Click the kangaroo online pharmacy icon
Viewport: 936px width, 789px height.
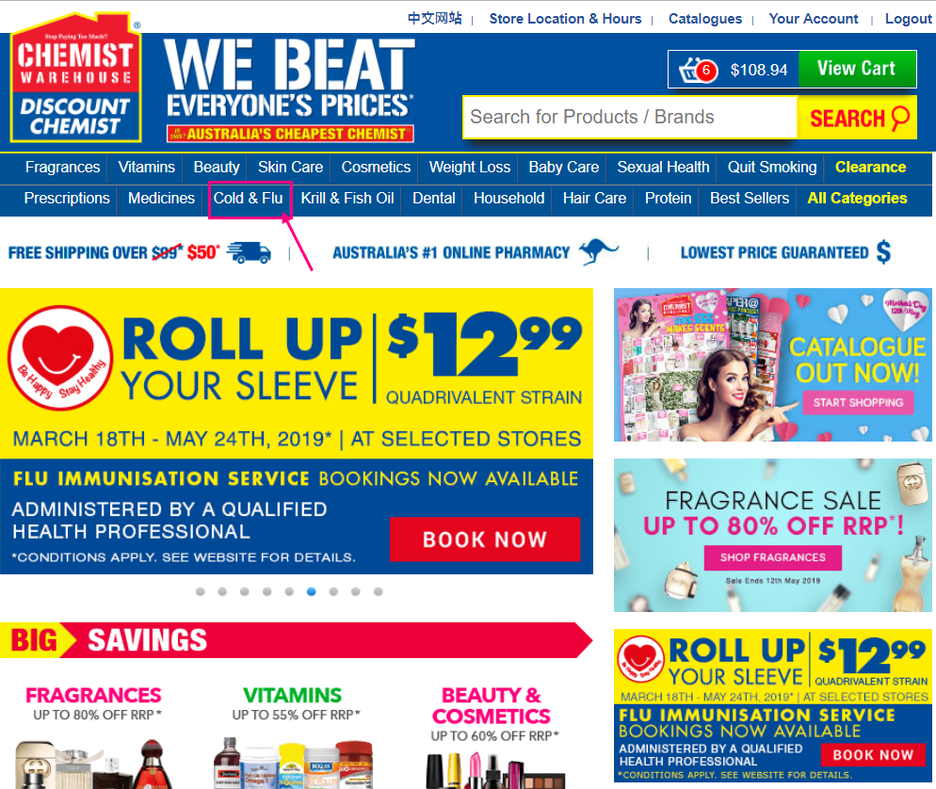pyautogui.click(x=599, y=251)
